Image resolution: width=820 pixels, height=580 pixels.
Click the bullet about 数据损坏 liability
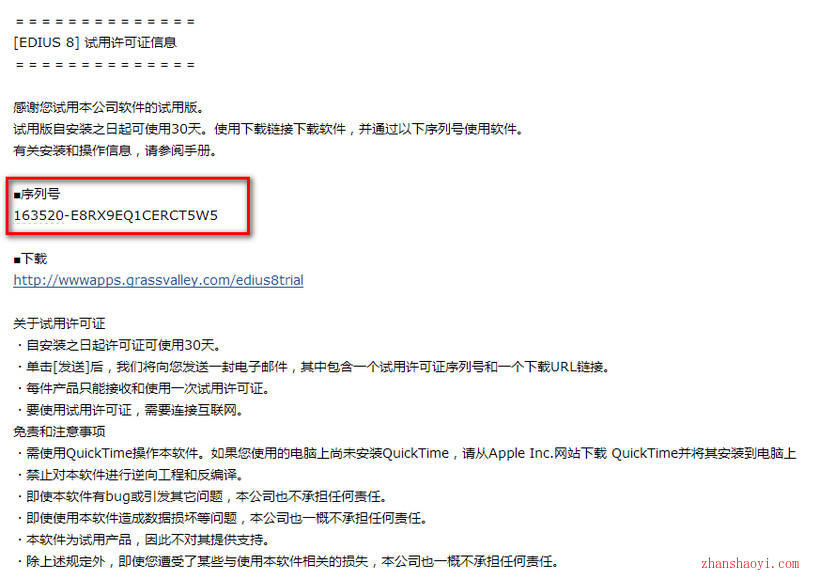pyautogui.click(x=222, y=518)
